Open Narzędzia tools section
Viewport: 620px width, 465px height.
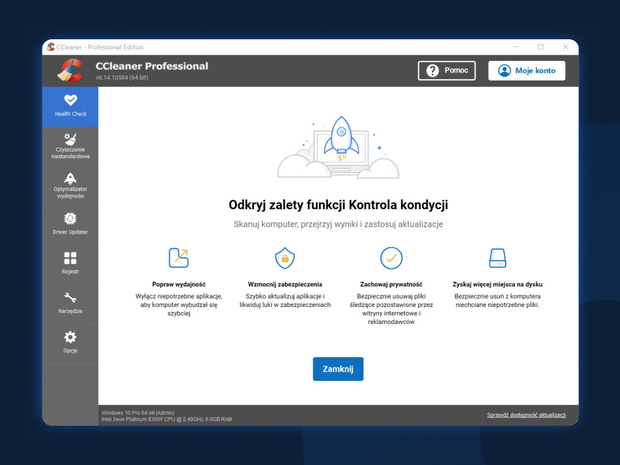(70, 304)
